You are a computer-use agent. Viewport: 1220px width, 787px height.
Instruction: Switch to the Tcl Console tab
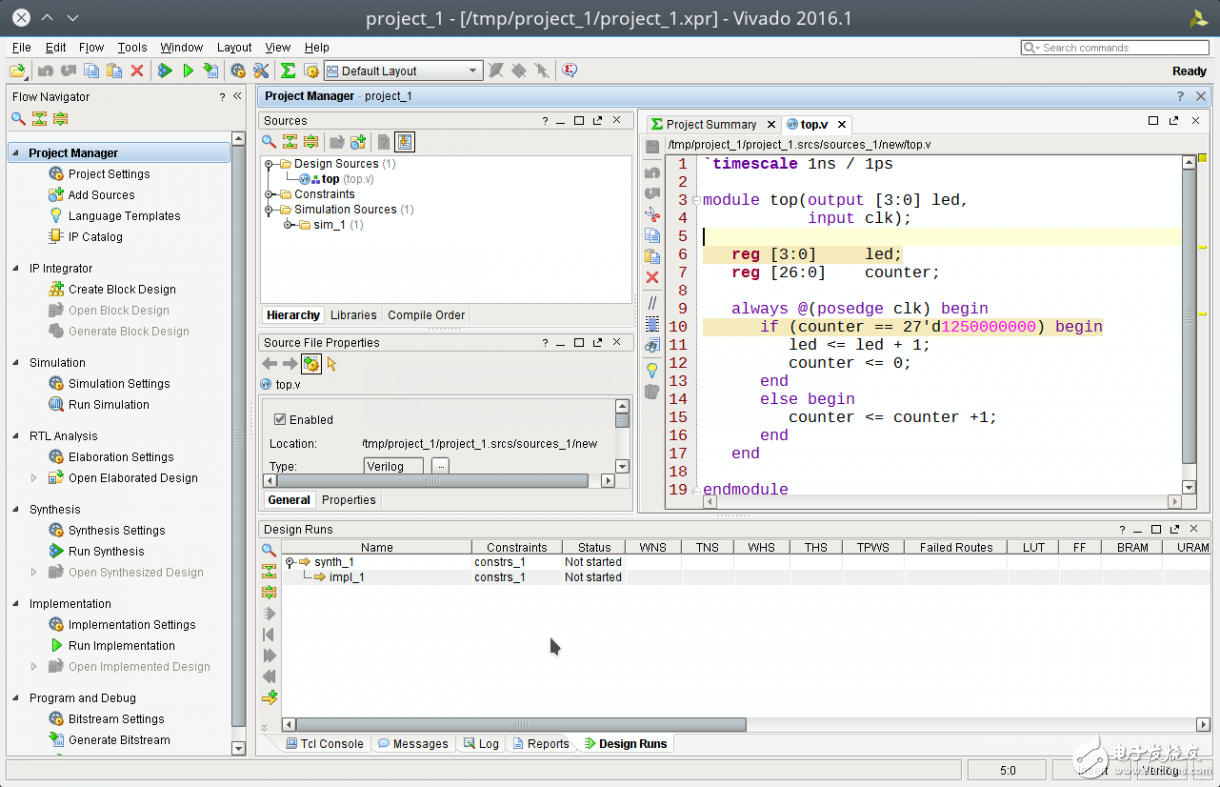[324, 744]
